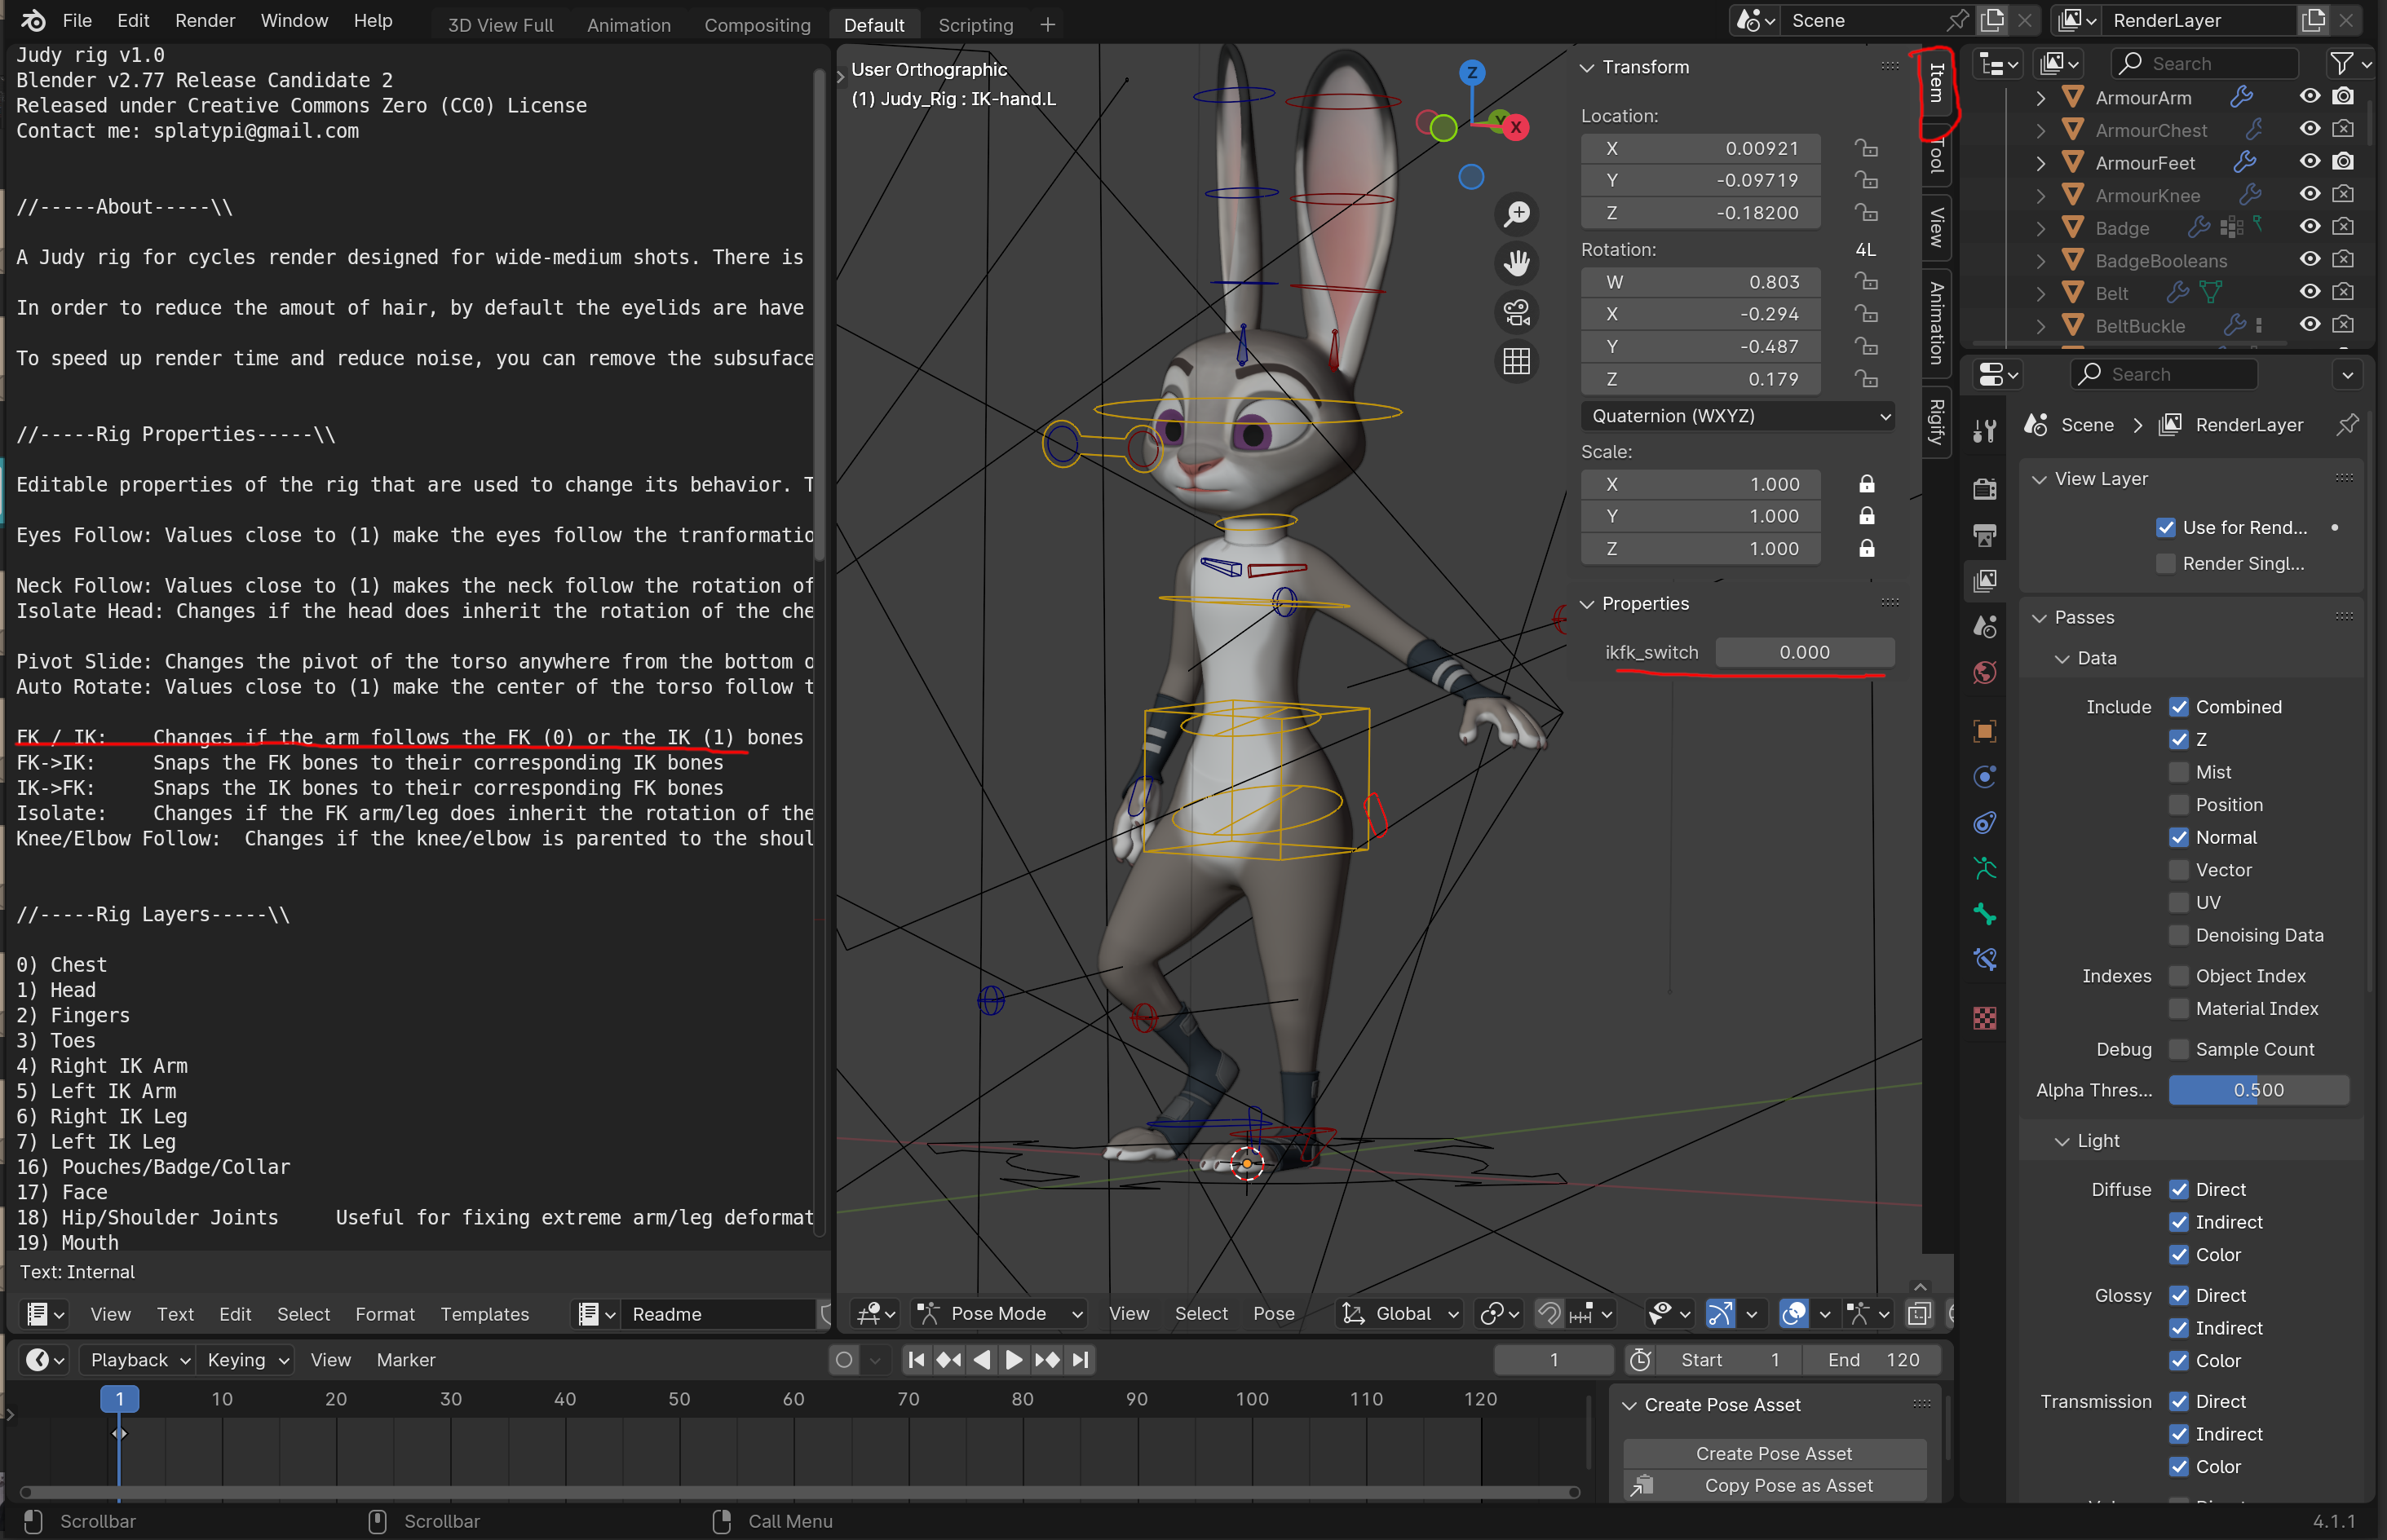
Task: Disable the Use for Rendering checkbox
Action: pyautogui.click(x=2166, y=527)
